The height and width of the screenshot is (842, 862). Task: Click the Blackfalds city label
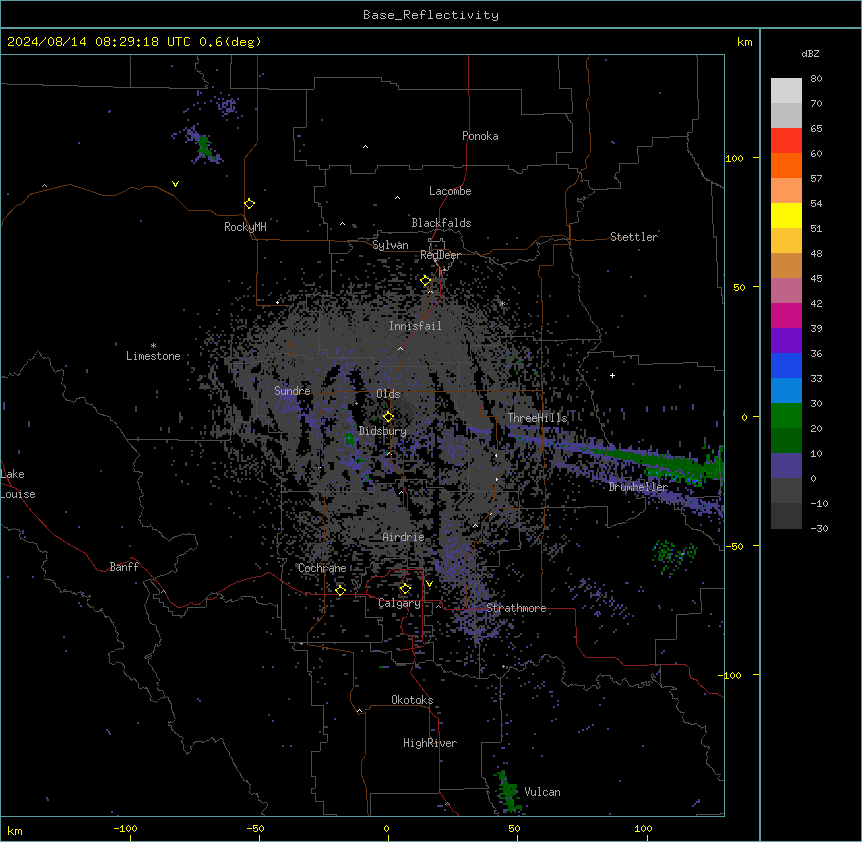pyautogui.click(x=441, y=223)
